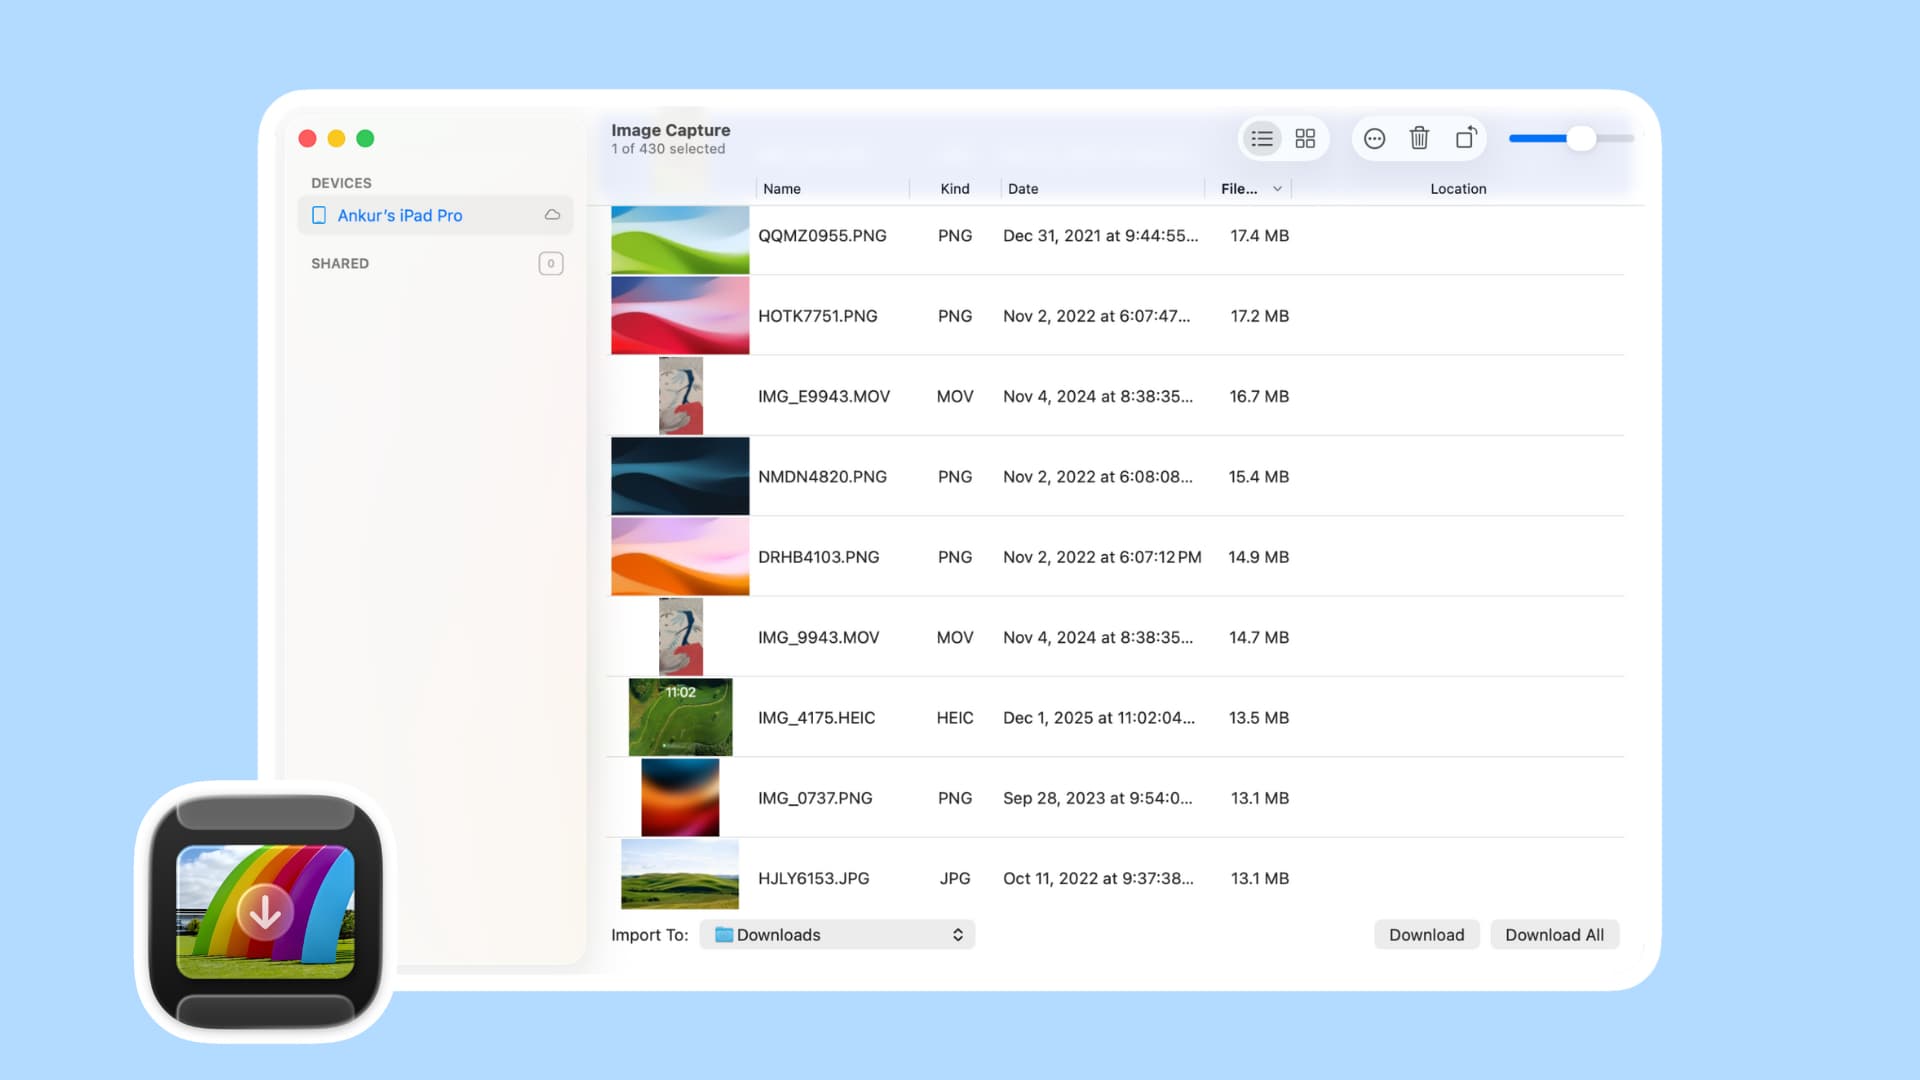Switch to list view
The image size is (1920, 1080).
pyautogui.click(x=1261, y=139)
